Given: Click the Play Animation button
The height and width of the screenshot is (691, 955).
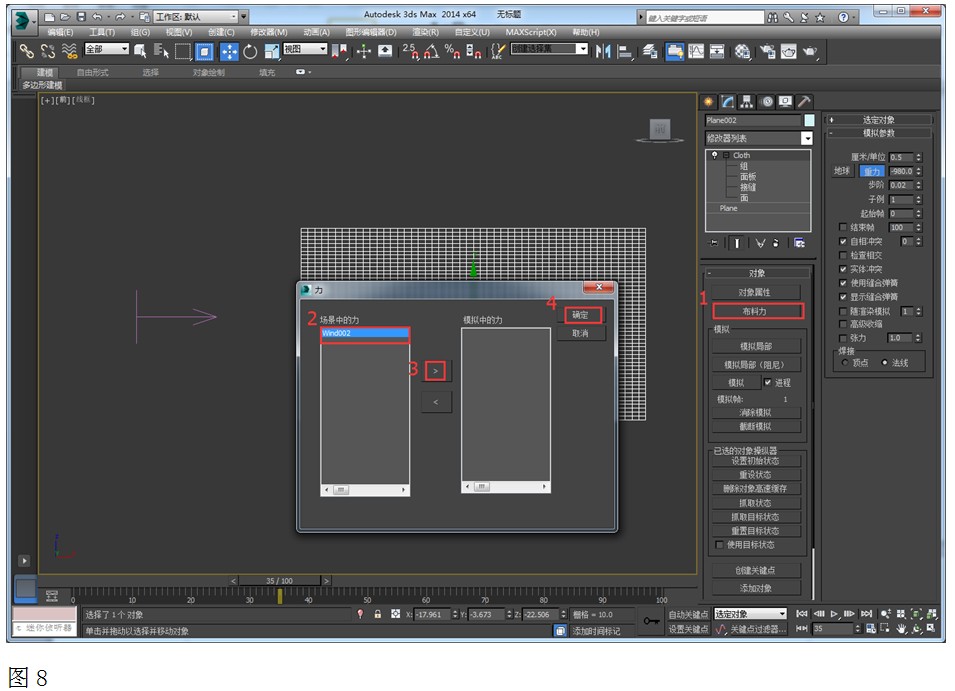Looking at the screenshot, I should click(x=834, y=614).
